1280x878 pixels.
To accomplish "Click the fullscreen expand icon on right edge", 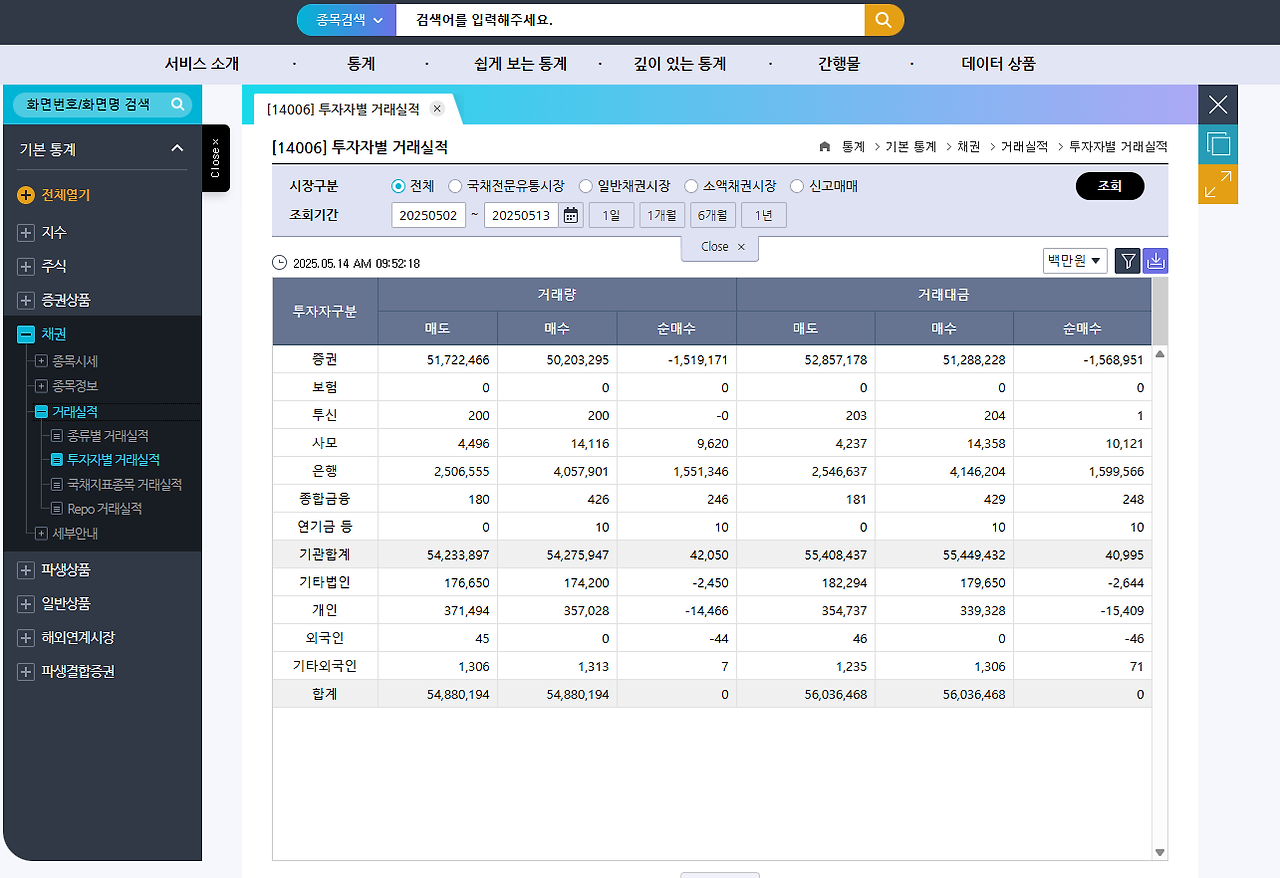I will (1218, 184).
